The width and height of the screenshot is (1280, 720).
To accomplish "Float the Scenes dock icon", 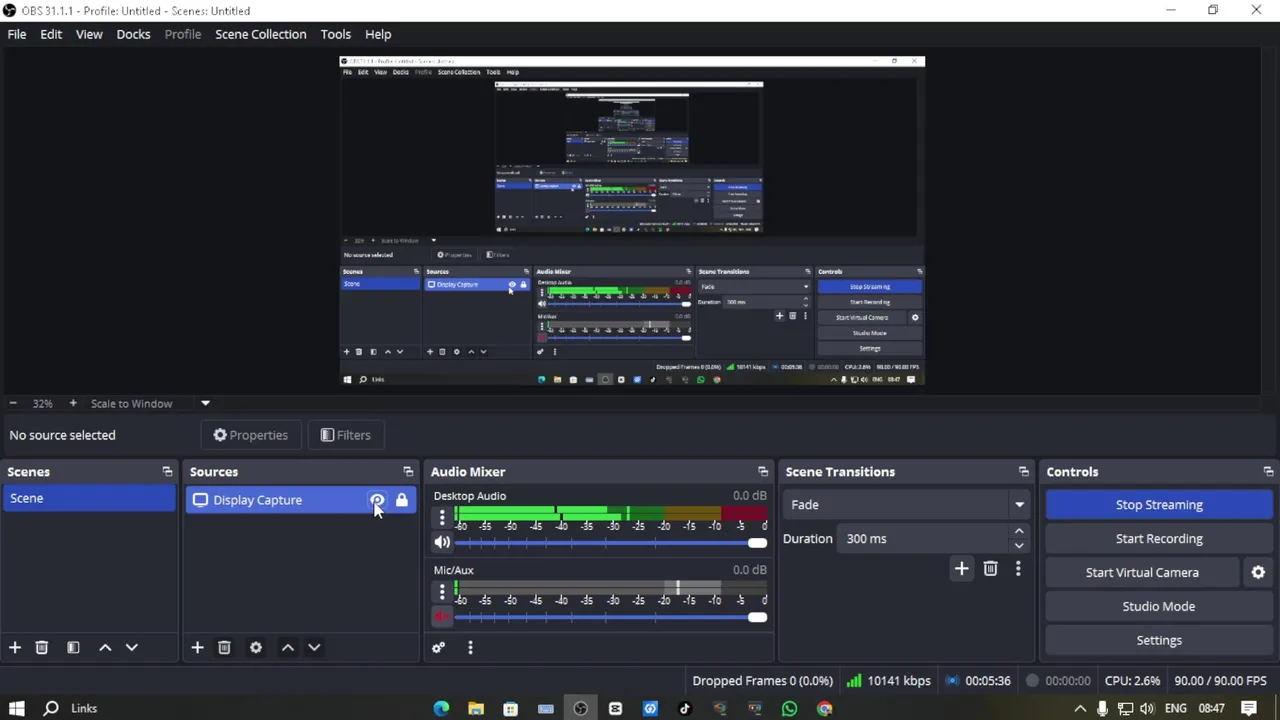I will click(x=167, y=472).
